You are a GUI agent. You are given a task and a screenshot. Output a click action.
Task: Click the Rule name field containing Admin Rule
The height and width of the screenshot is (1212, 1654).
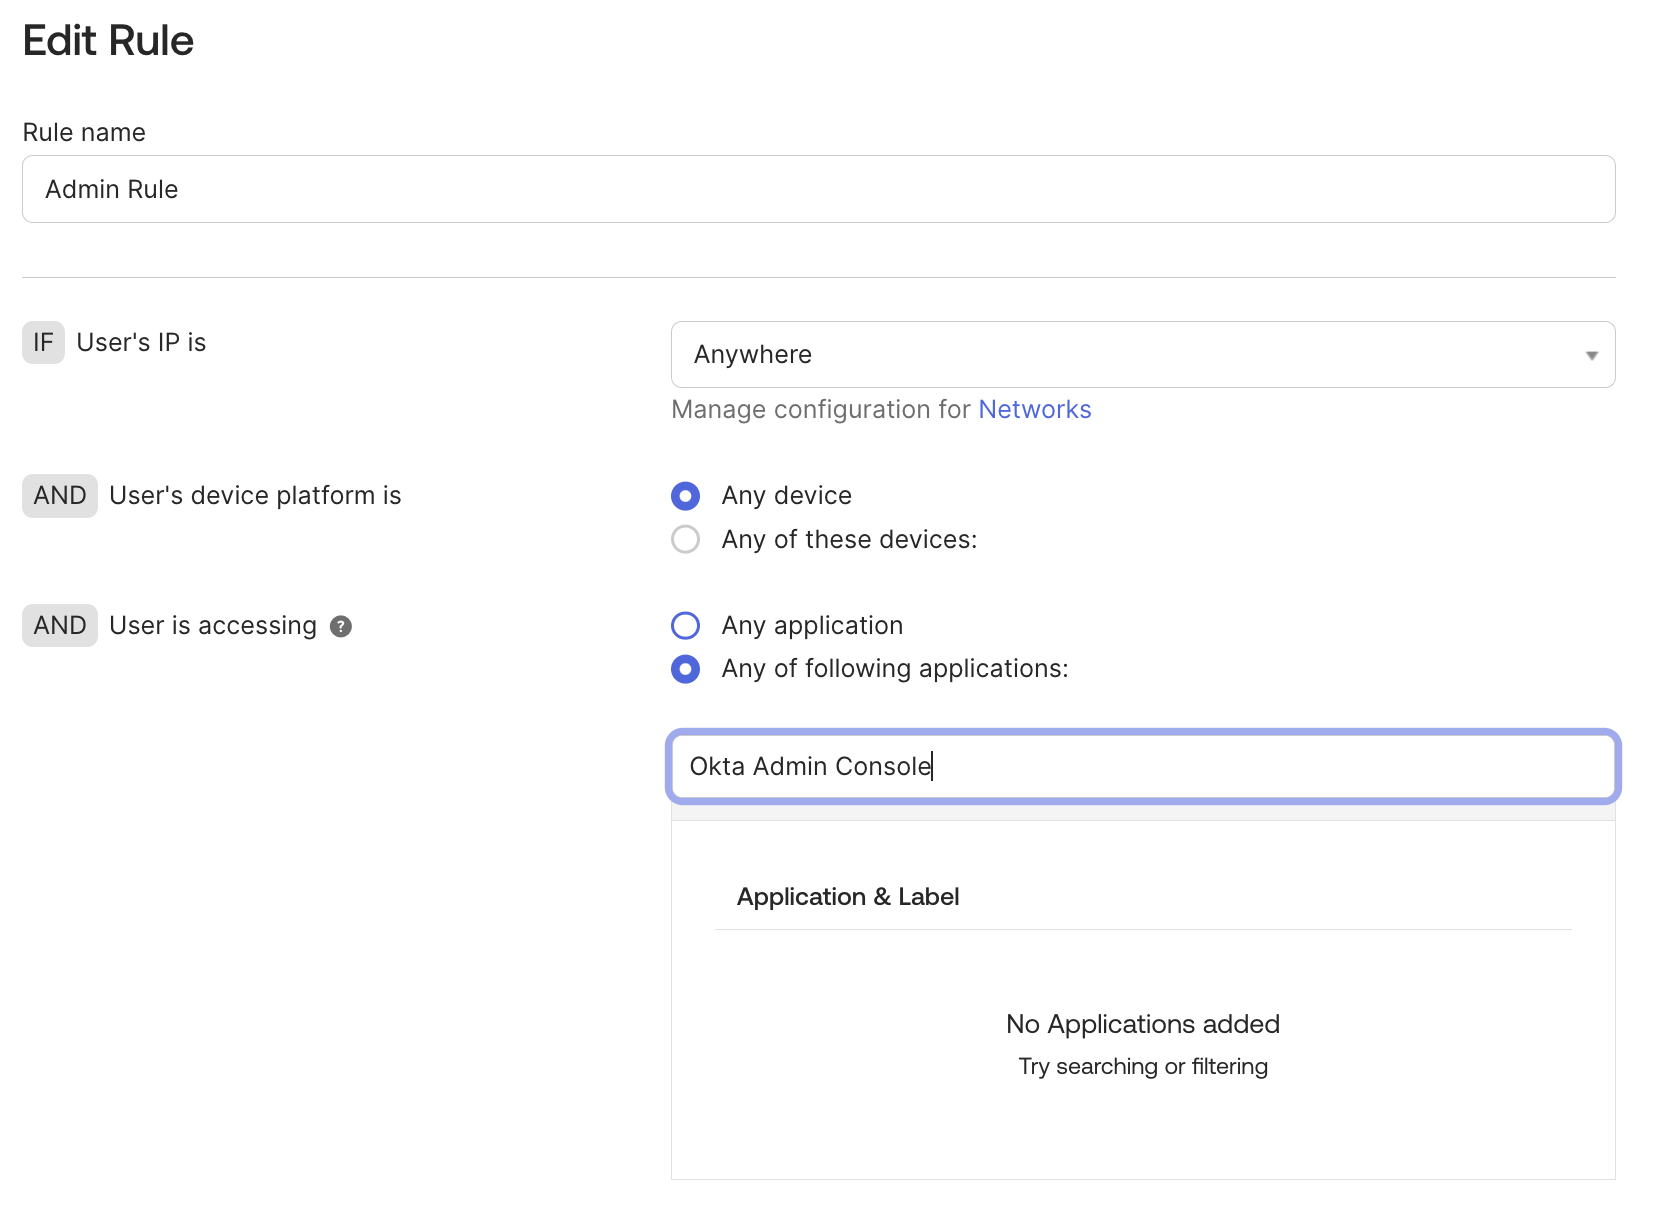pyautogui.click(x=818, y=189)
